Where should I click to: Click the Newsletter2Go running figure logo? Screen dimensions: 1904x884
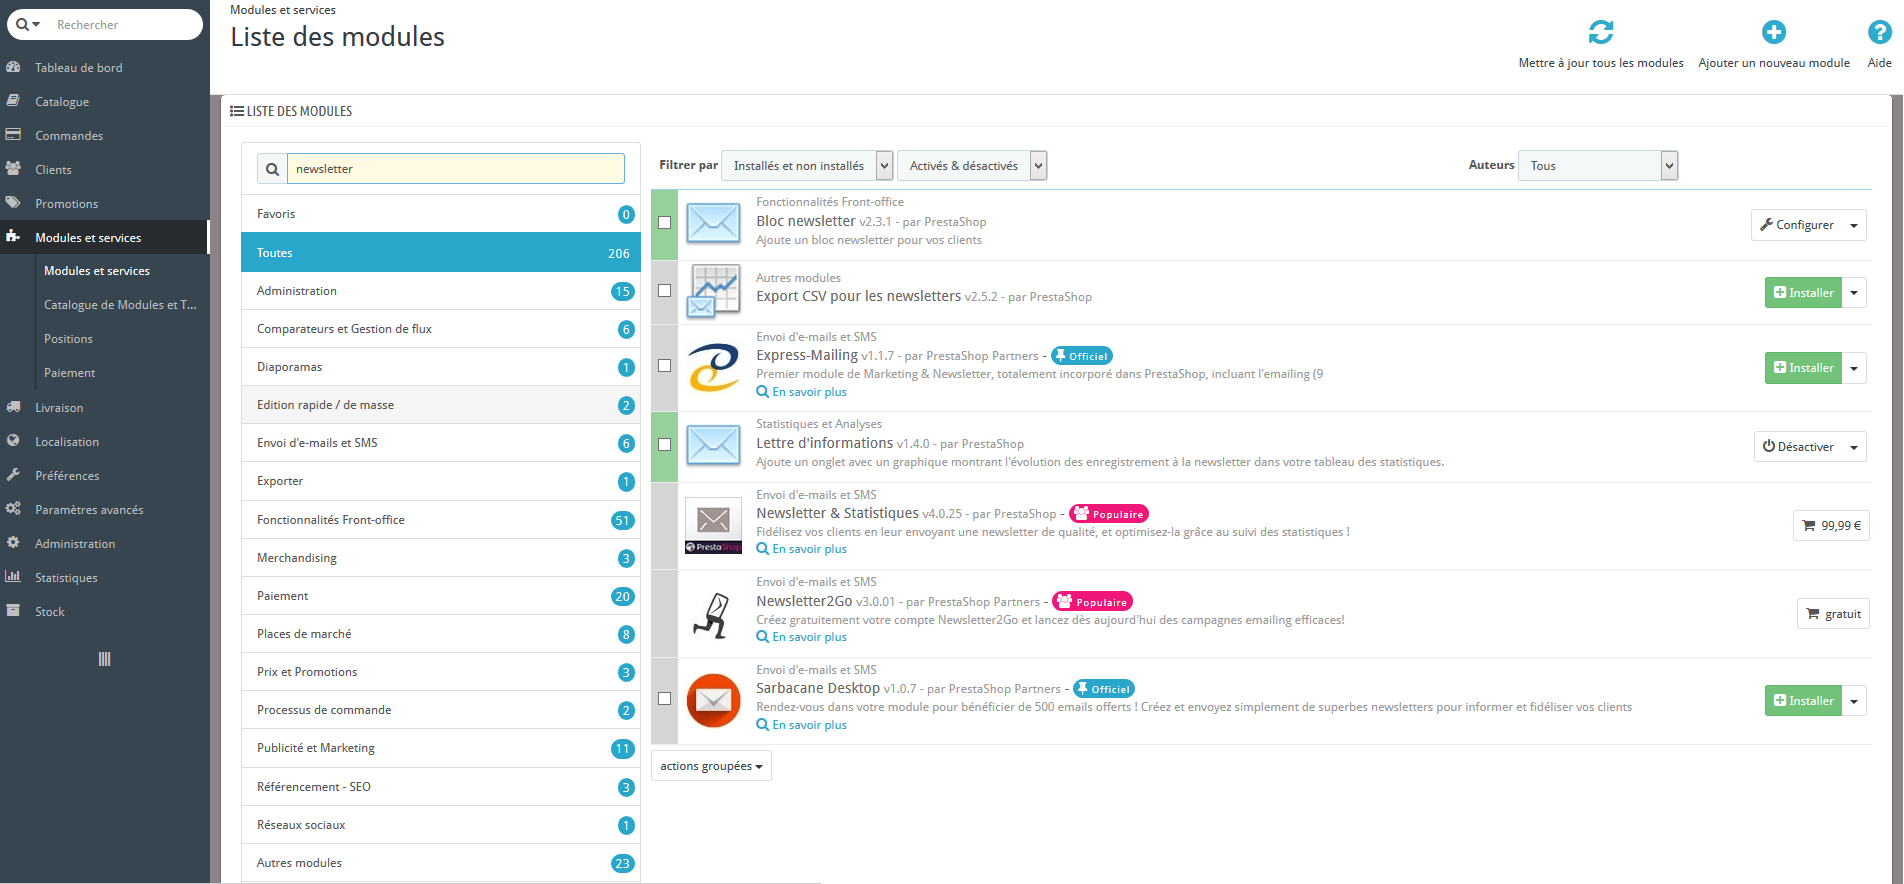pyautogui.click(x=713, y=614)
